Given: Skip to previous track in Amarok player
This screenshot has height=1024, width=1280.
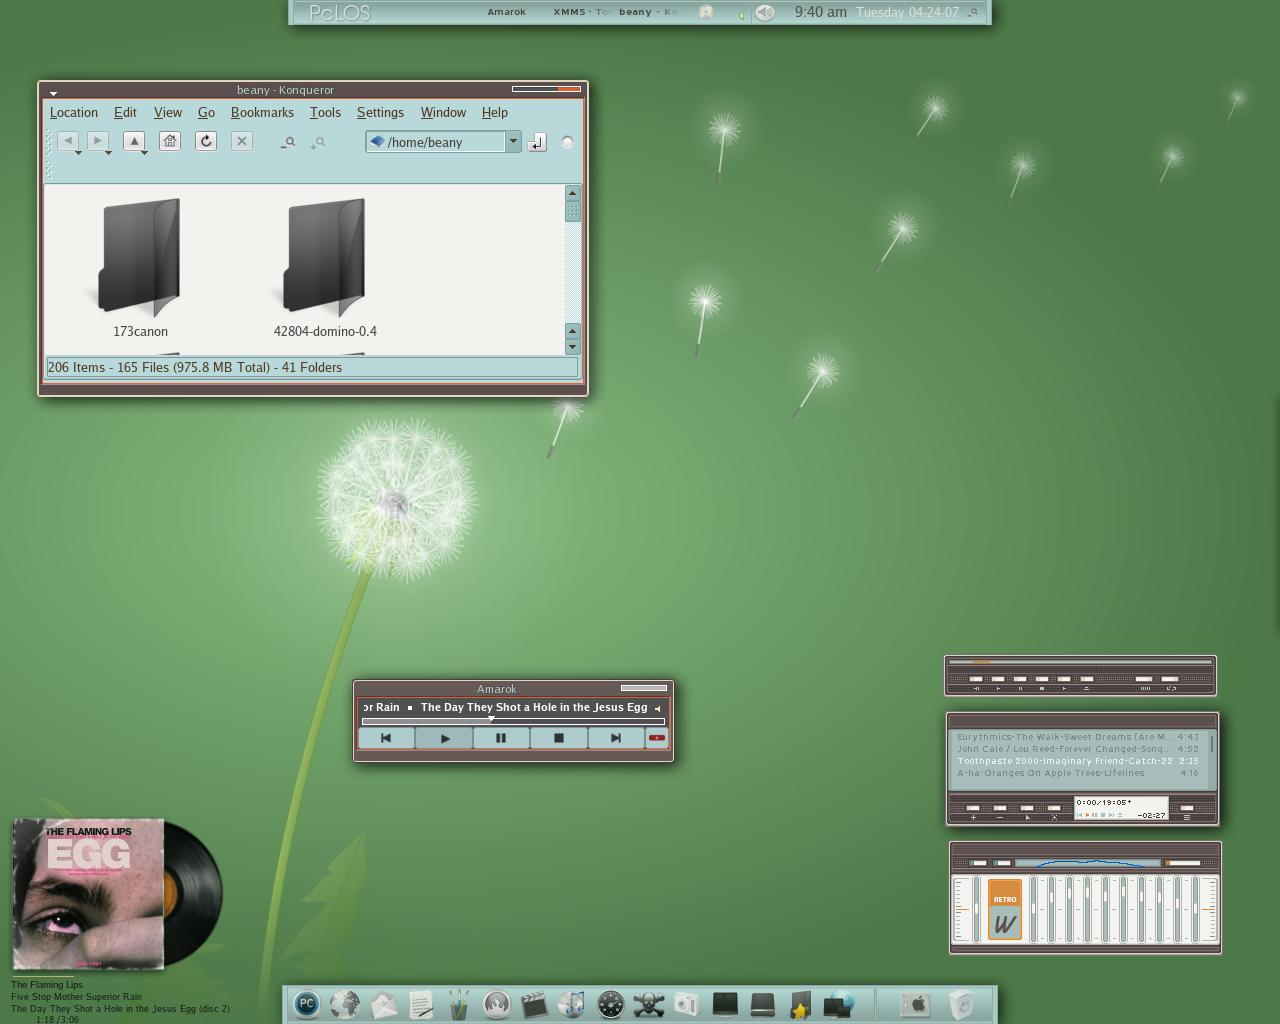Looking at the screenshot, I should pos(386,738).
